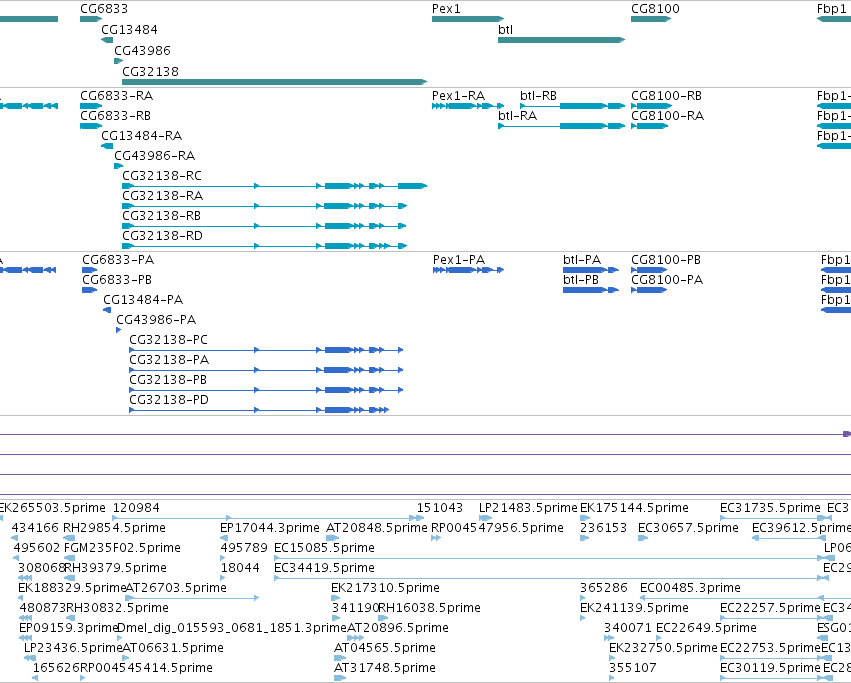Open EST AT04565.5prime
Image resolution: width=851 pixels, height=683 pixels.
click(385, 648)
